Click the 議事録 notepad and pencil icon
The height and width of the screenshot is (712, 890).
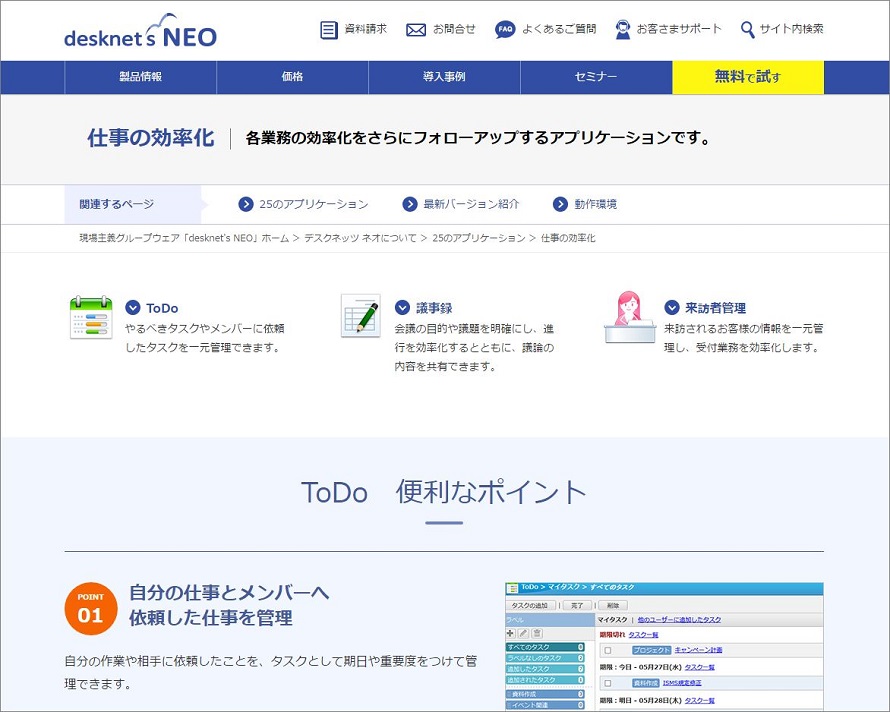(360, 316)
